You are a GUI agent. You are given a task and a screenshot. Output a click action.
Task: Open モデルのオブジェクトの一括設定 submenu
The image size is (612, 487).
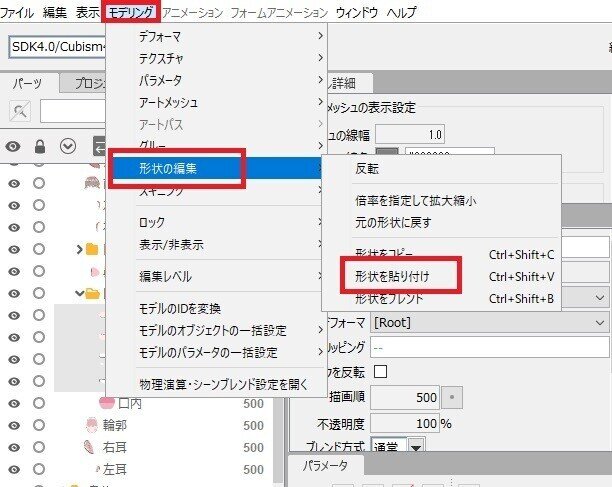point(217,331)
